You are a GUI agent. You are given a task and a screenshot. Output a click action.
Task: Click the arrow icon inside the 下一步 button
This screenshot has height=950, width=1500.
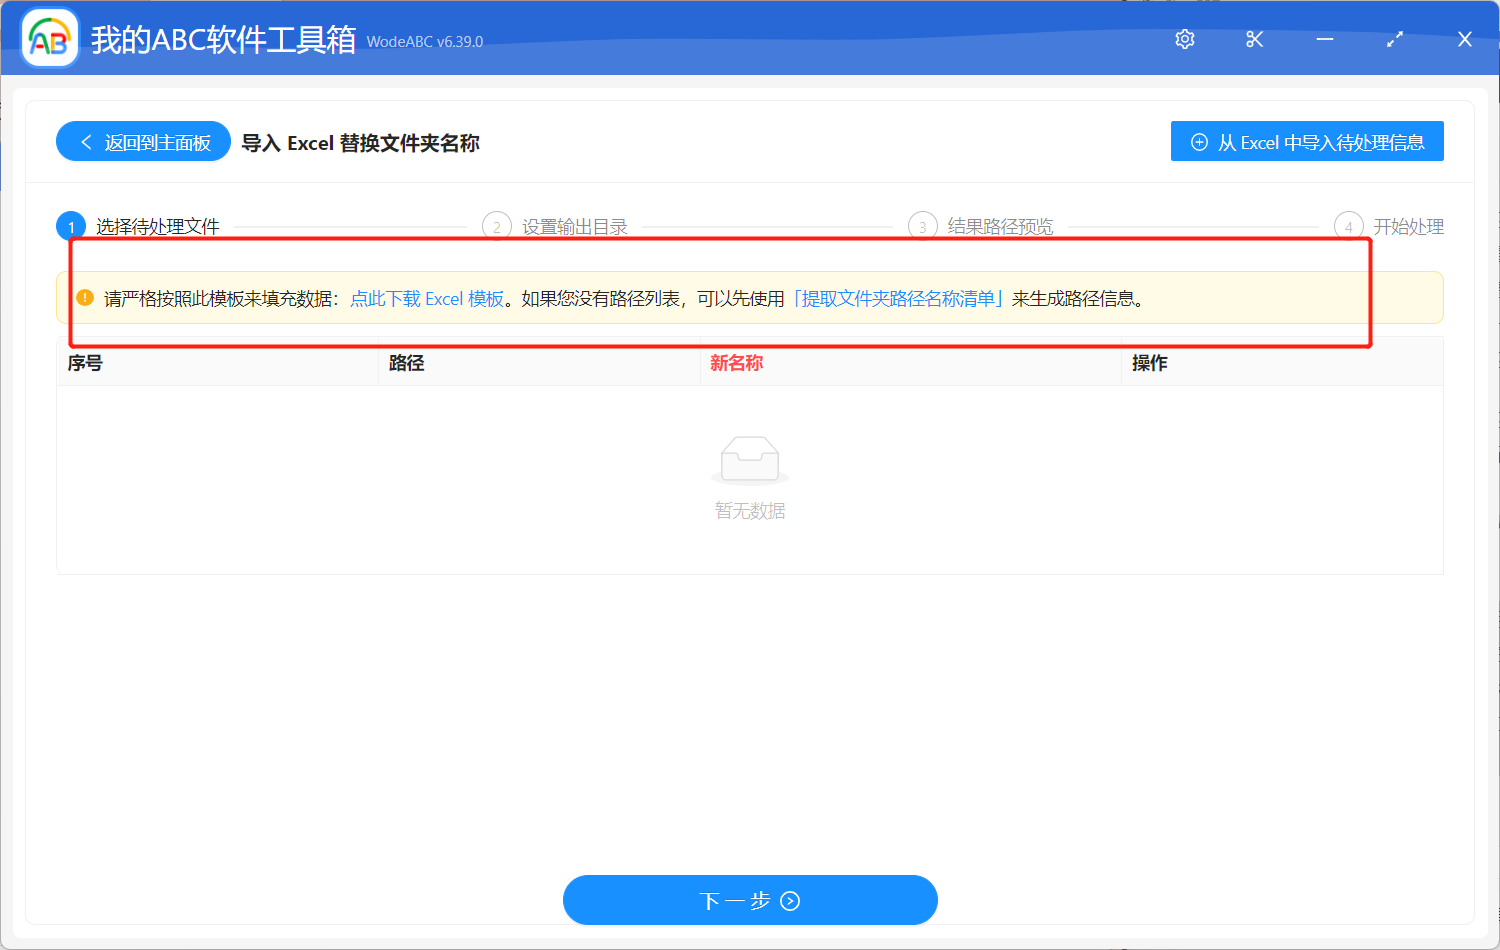[x=790, y=900]
